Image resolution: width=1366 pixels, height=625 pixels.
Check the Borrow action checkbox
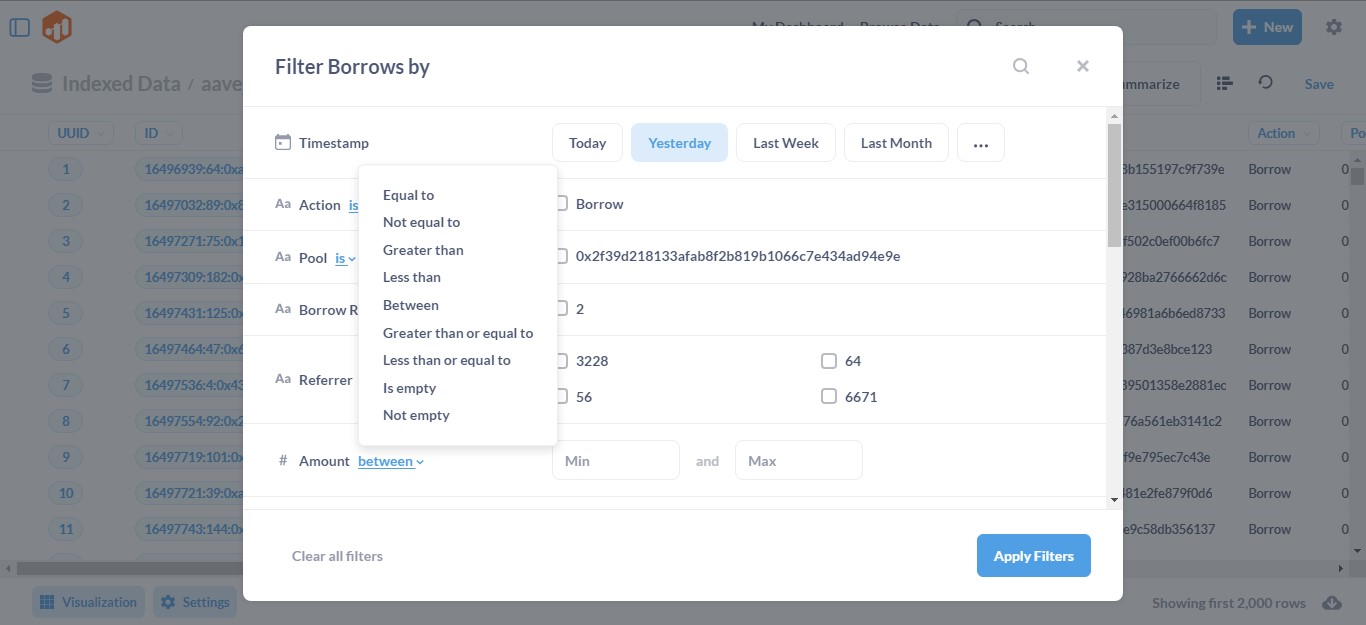click(x=561, y=204)
